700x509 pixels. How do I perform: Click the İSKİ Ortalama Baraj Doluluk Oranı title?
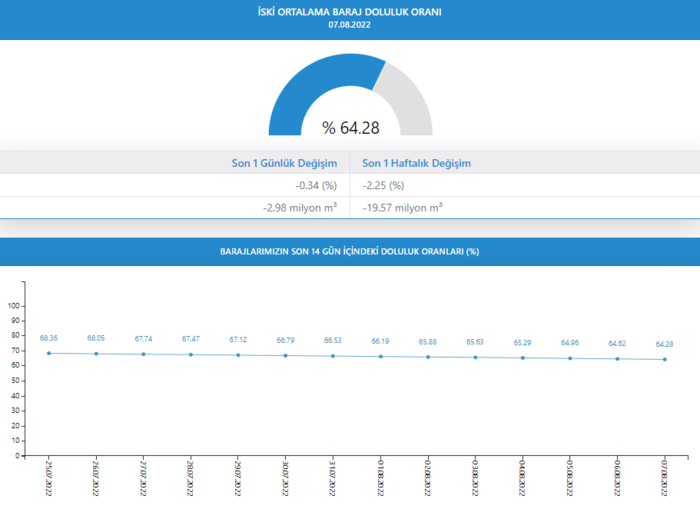click(x=350, y=12)
